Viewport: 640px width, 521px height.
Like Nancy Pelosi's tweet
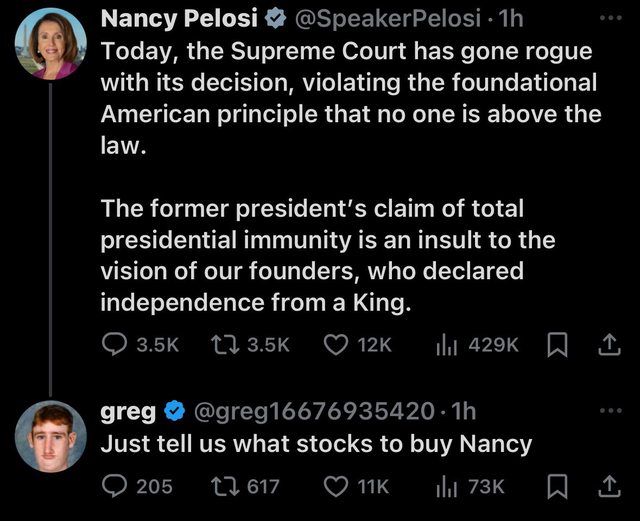(x=337, y=344)
